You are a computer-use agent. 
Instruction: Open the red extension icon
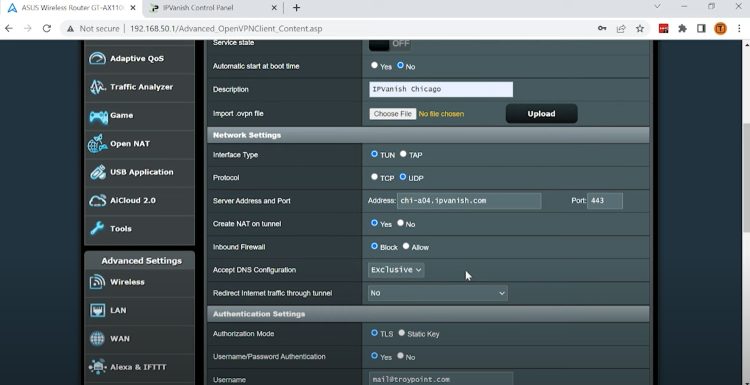(x=663, y=29)
